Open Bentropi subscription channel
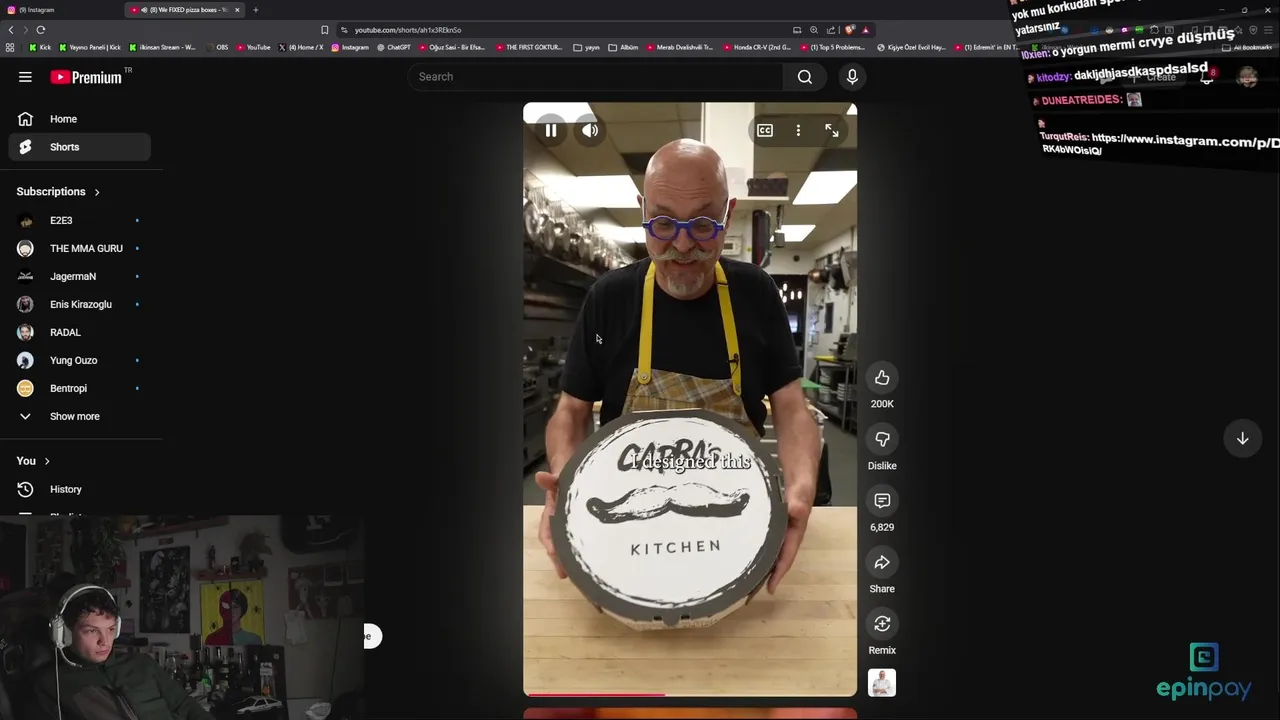The height and width of the screenshot is (720, 1280). click(80, 388)
